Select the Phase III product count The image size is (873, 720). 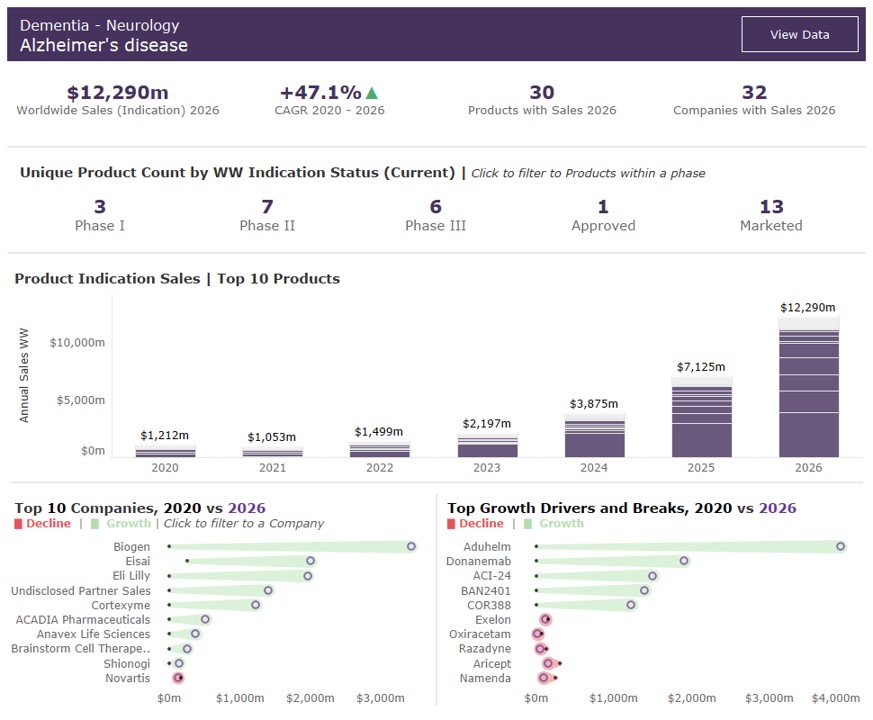(x=435, y=208)
